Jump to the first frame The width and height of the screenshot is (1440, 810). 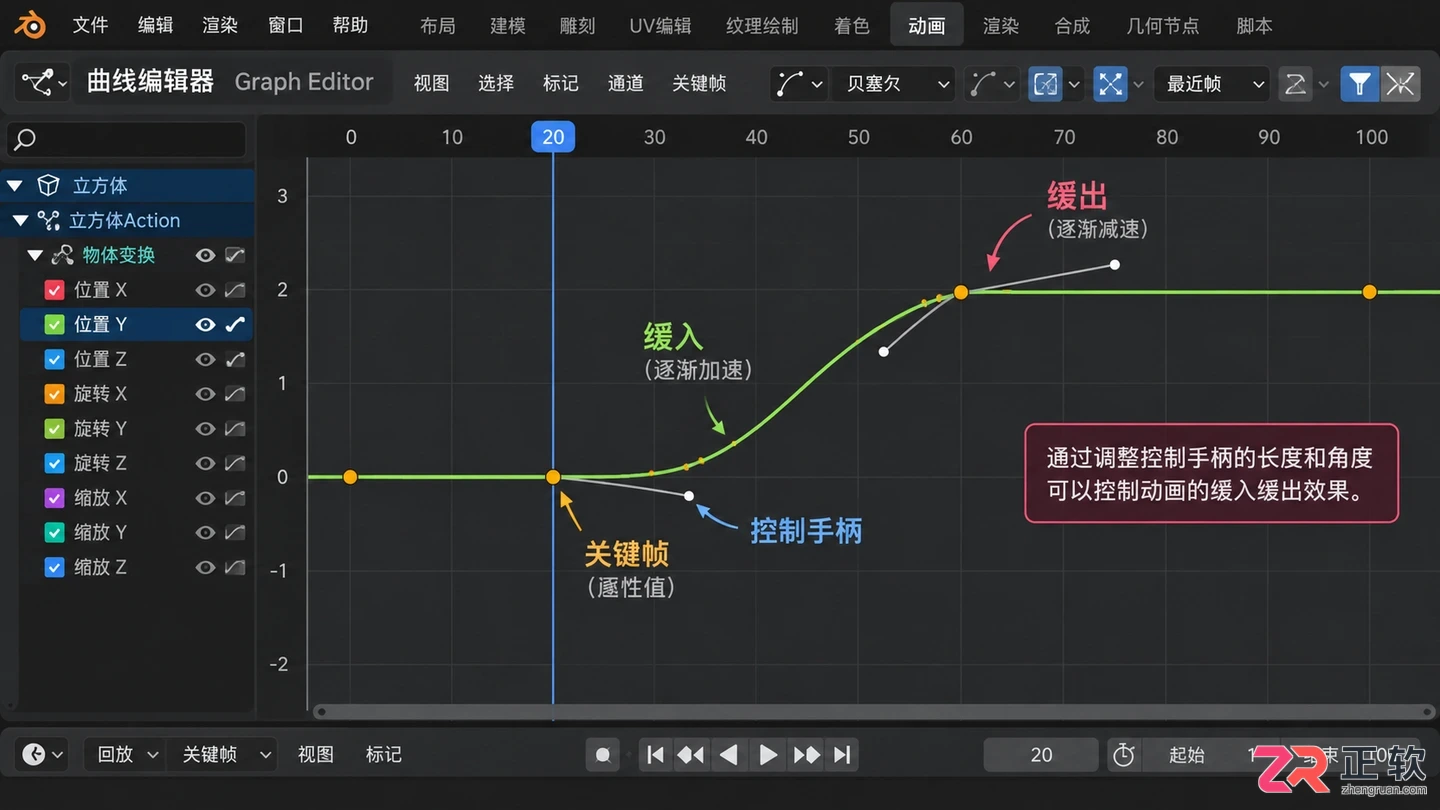pyautogui.click(x=655, y=755)
